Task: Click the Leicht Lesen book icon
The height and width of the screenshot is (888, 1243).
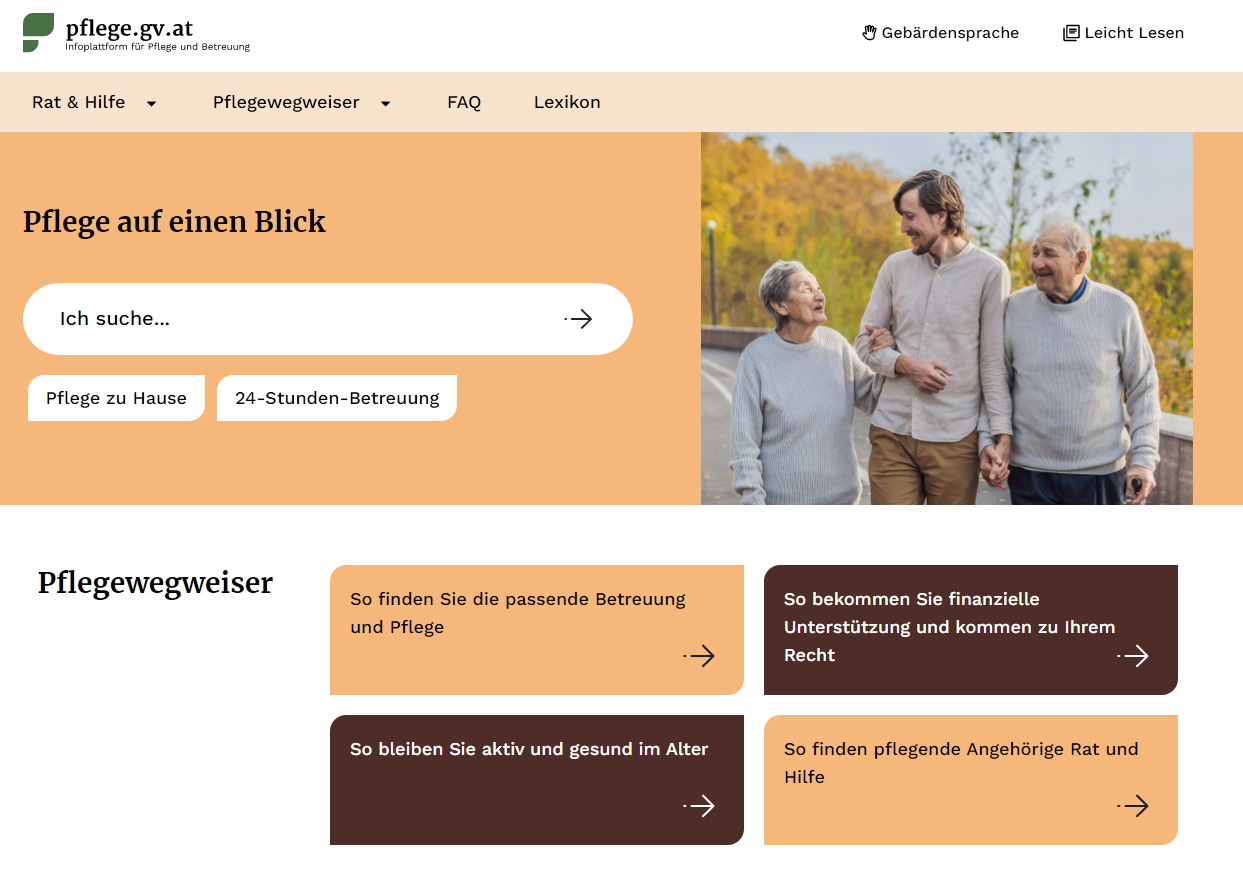Action: pyautogui.click(x=1071, y=33)
